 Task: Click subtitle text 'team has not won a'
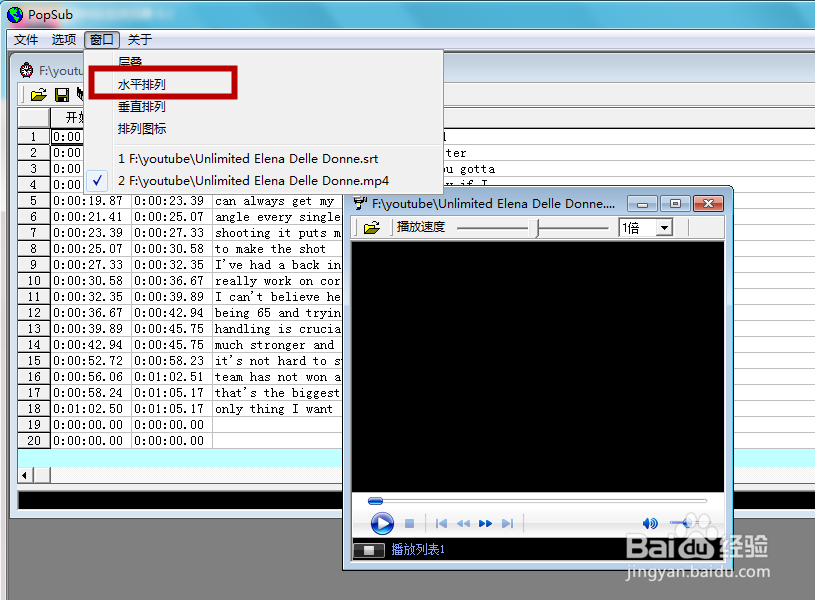point(278,377)
